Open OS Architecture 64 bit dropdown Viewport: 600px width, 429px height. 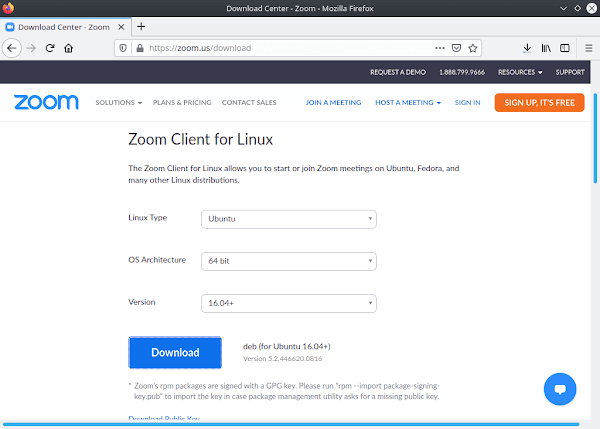tap(289, 261)
